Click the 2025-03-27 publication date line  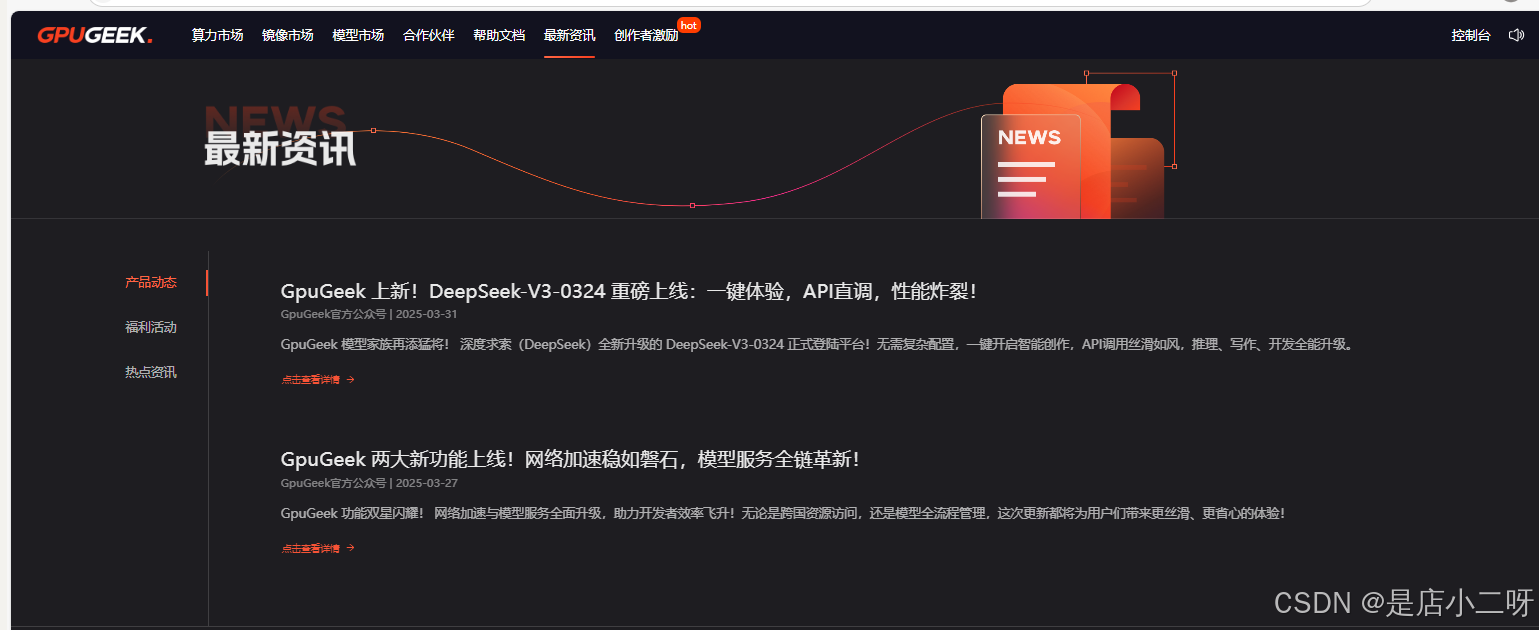369,483
